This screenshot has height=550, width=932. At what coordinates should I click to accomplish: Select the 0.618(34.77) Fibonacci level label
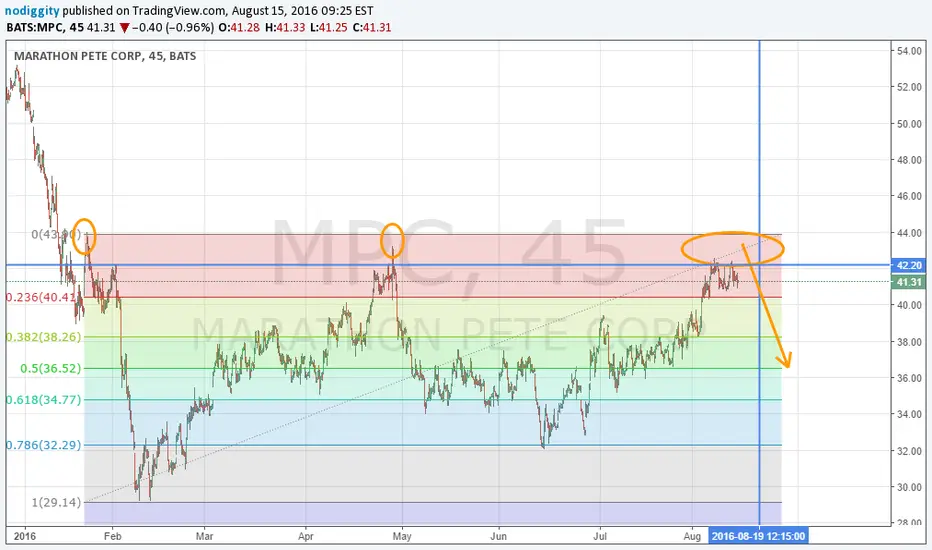[43, 400]
